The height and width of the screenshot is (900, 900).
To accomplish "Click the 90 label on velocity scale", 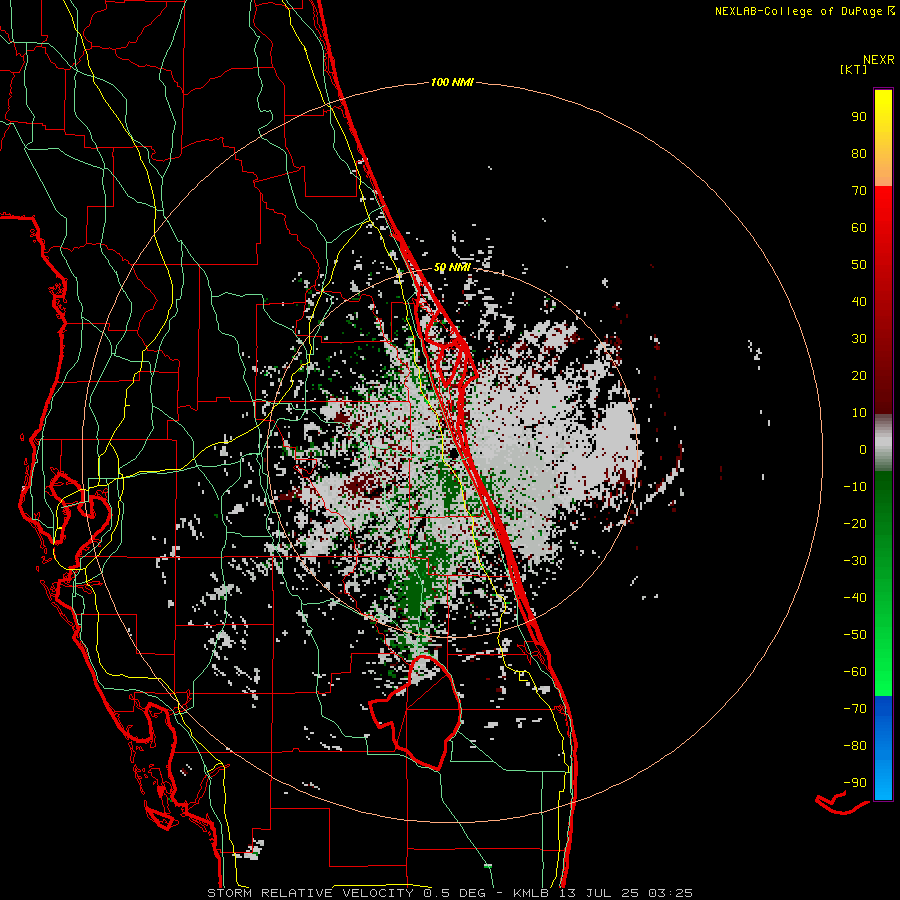I will click(859, 117).
